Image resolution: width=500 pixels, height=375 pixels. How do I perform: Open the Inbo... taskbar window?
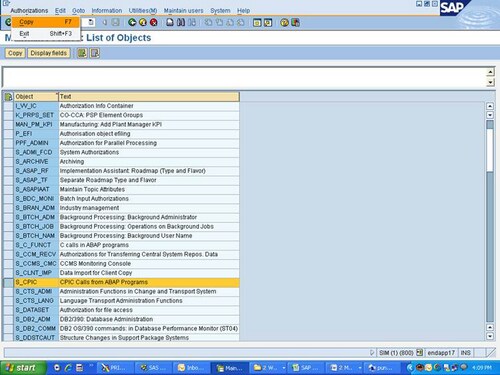[191, 368]
